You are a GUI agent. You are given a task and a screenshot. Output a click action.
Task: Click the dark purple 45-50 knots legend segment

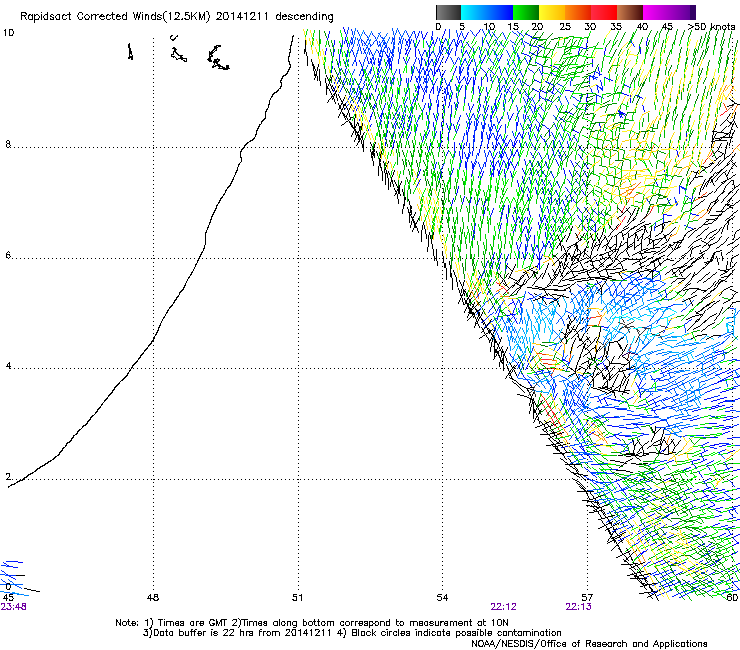[682, 12]
